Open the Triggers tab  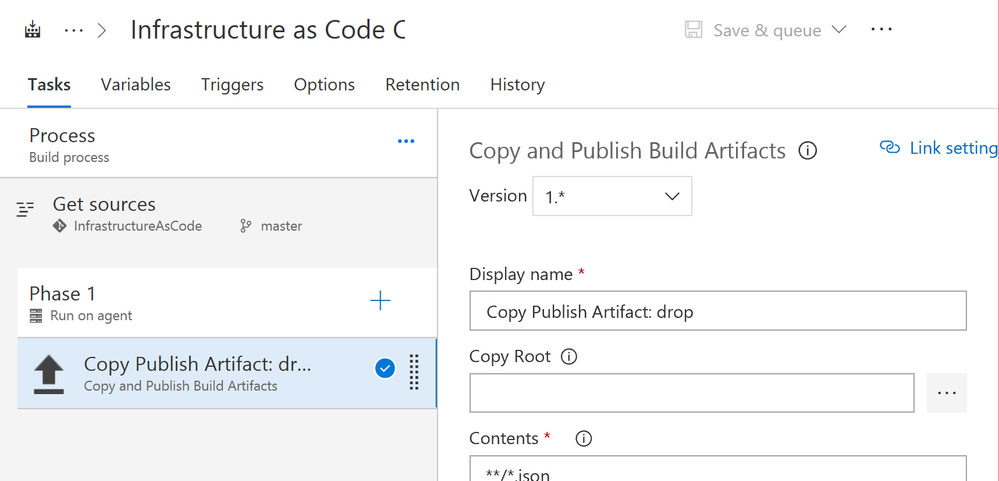coord(232,85)
